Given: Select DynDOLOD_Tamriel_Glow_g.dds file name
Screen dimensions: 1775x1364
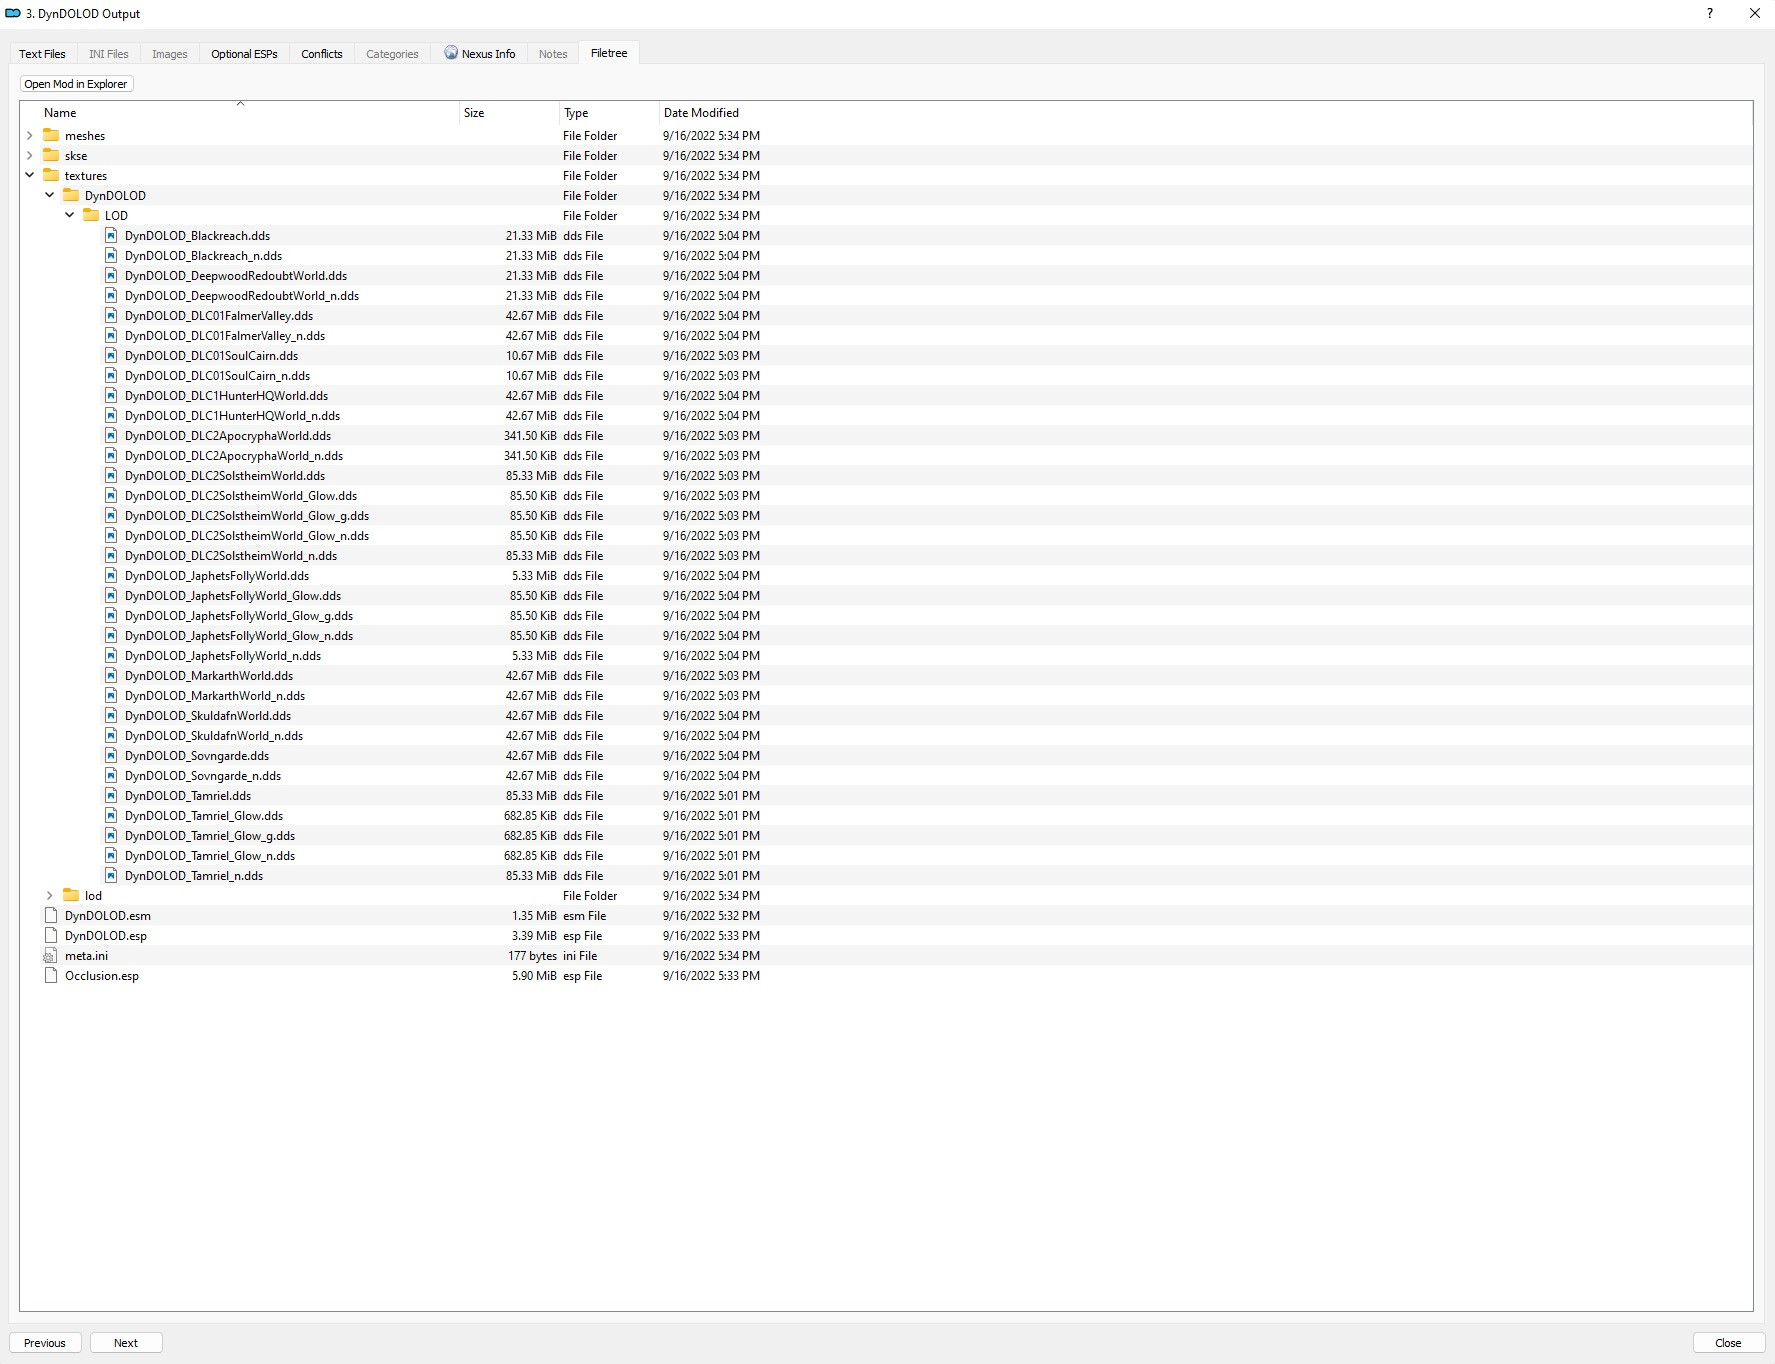Looking at the screenshot, I should (210, 835).
